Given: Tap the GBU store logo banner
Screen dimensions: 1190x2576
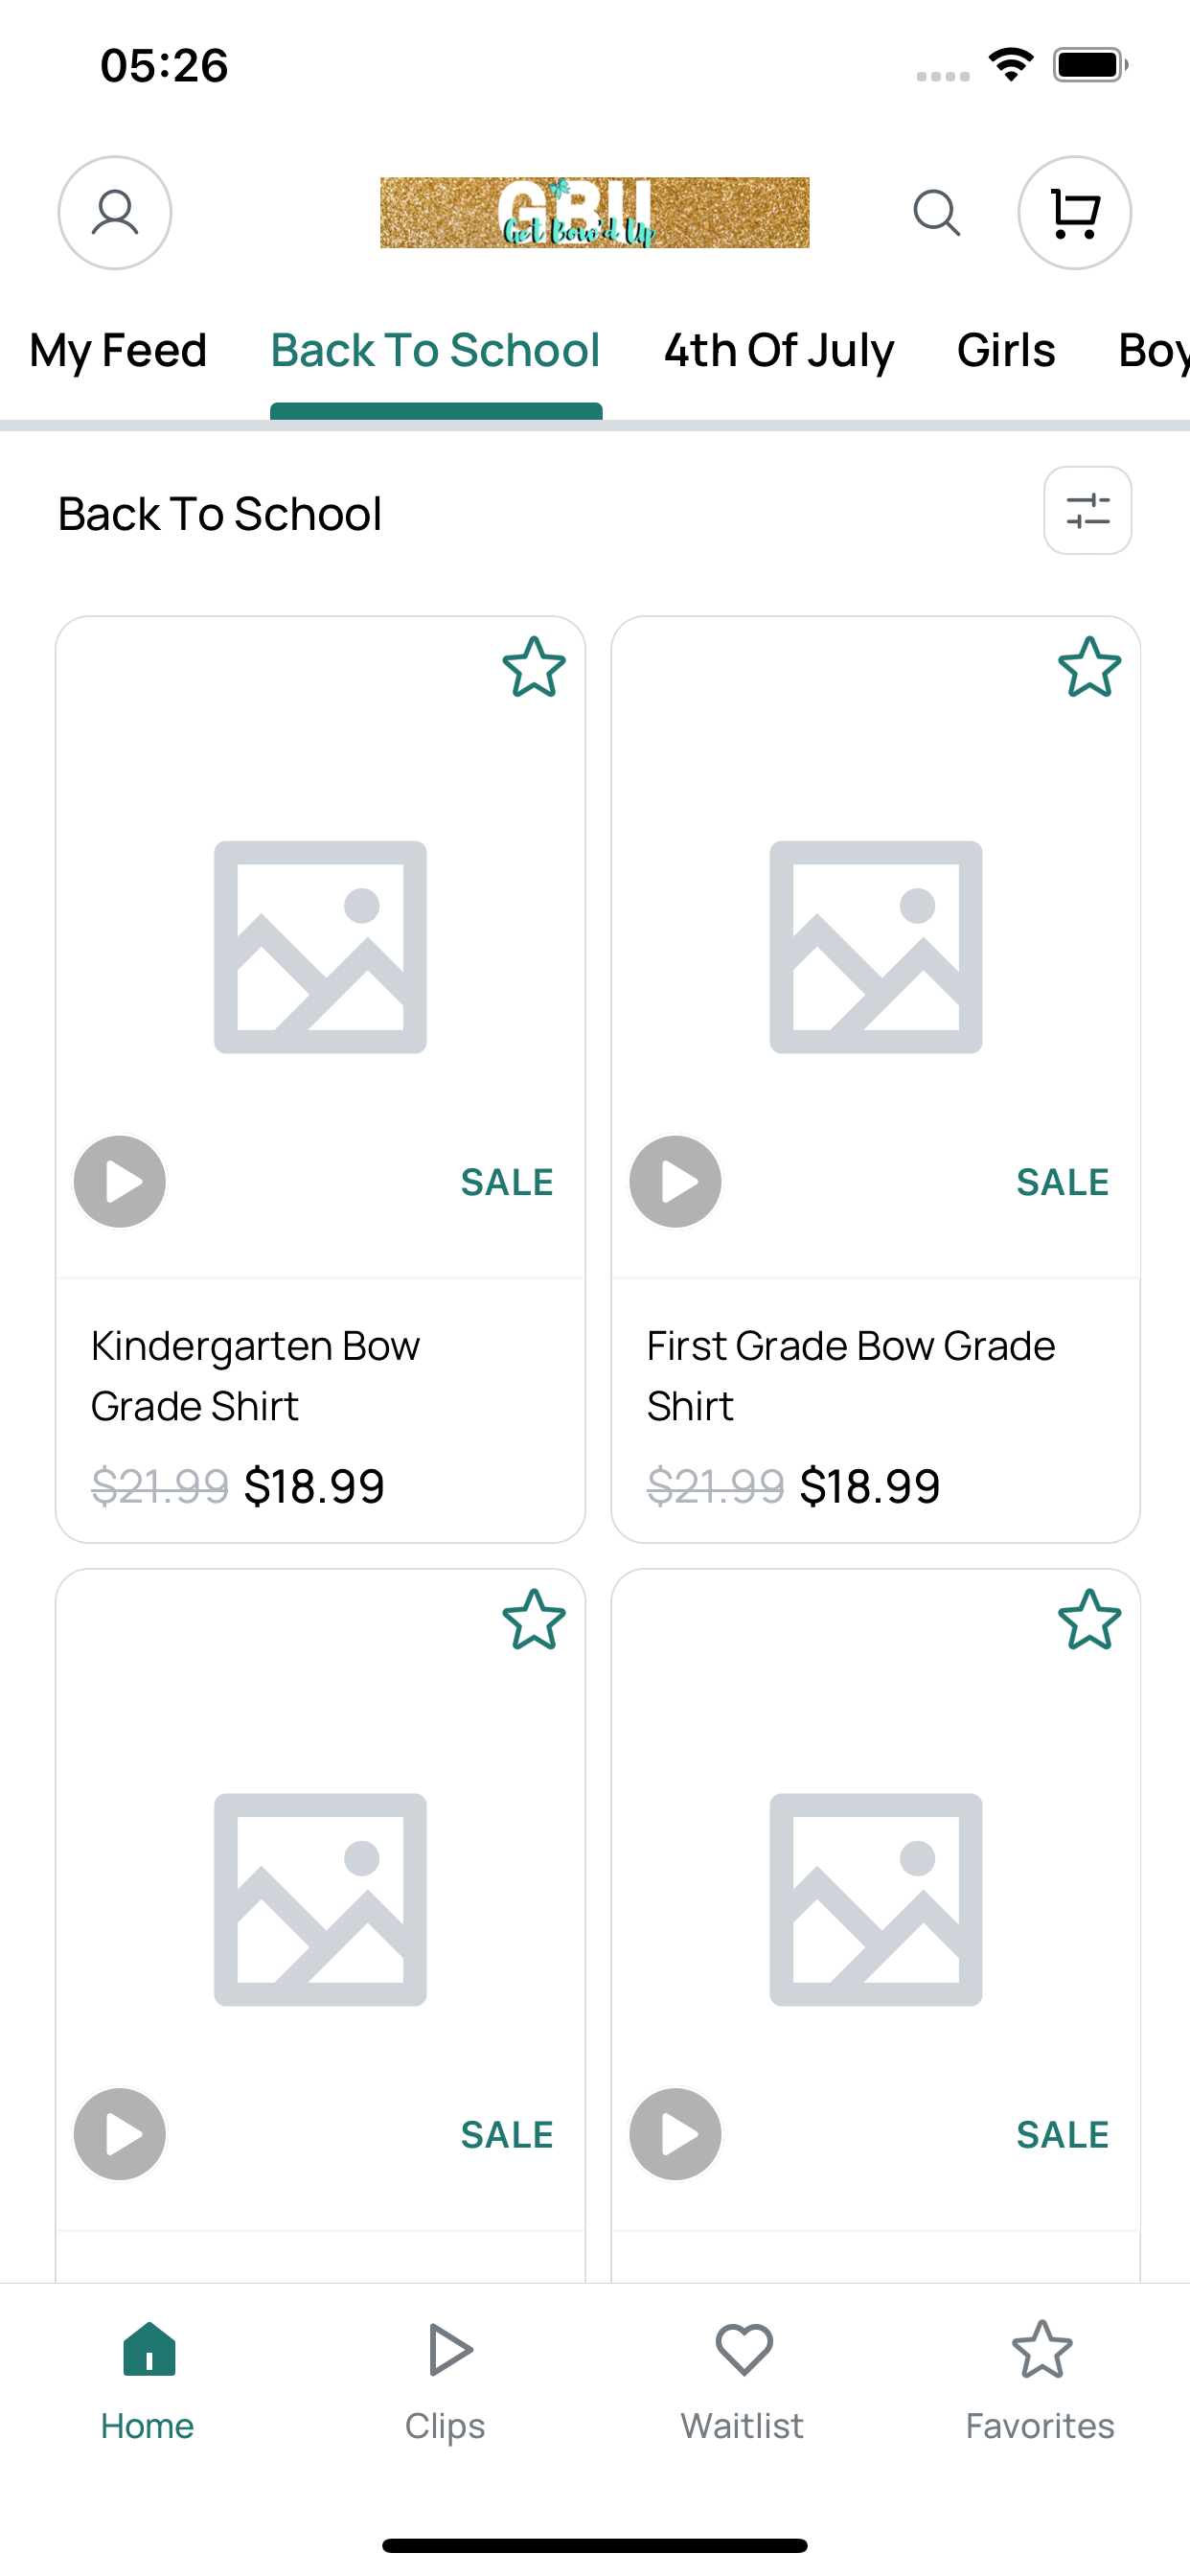Looking at the screenshot, I should (x=595, y=213).
